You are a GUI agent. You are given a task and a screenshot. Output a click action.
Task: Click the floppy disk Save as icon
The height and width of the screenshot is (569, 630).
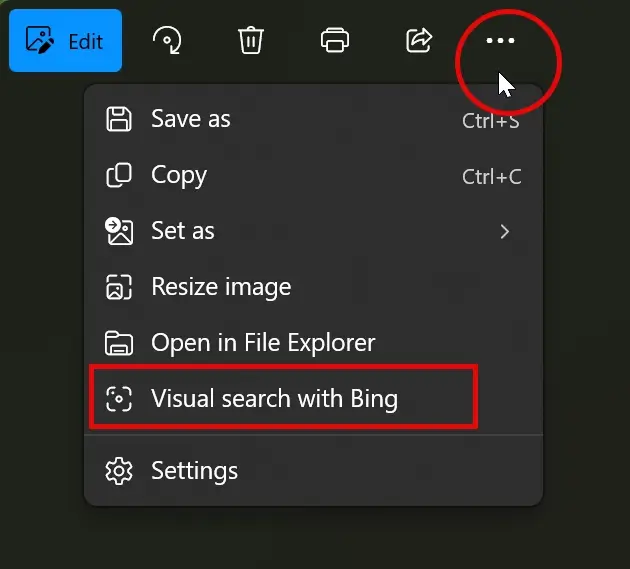tap(119, 119)
